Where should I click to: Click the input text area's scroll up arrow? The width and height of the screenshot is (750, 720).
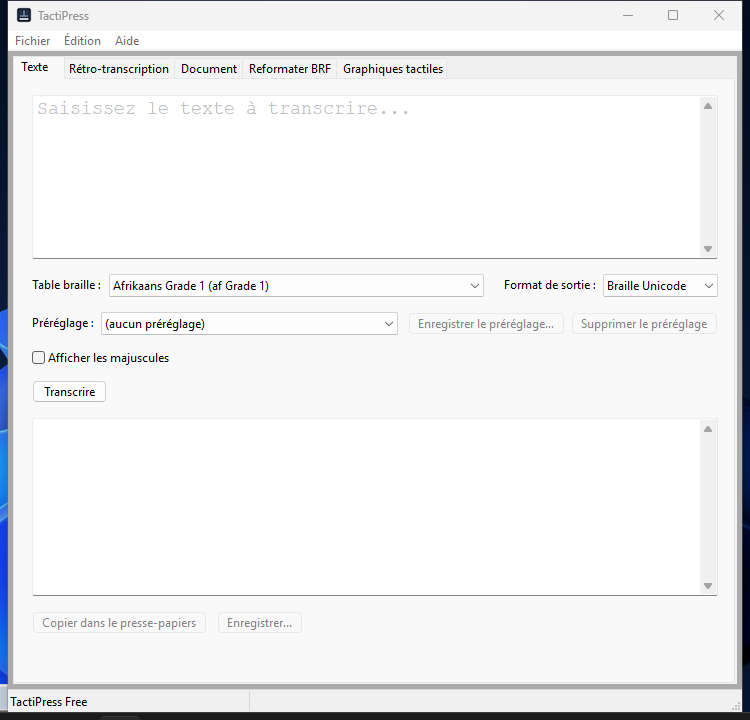pos(708,106)
